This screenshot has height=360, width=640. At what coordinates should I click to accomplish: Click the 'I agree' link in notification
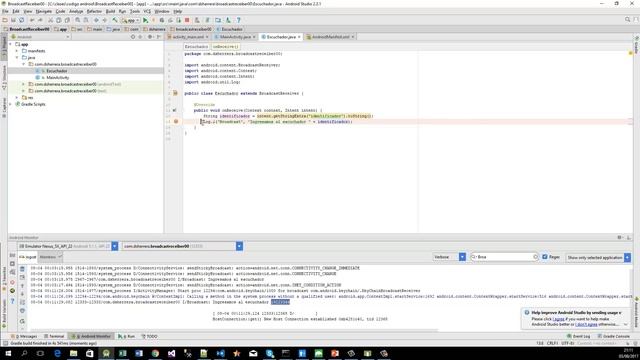click(x=558, y=319)
